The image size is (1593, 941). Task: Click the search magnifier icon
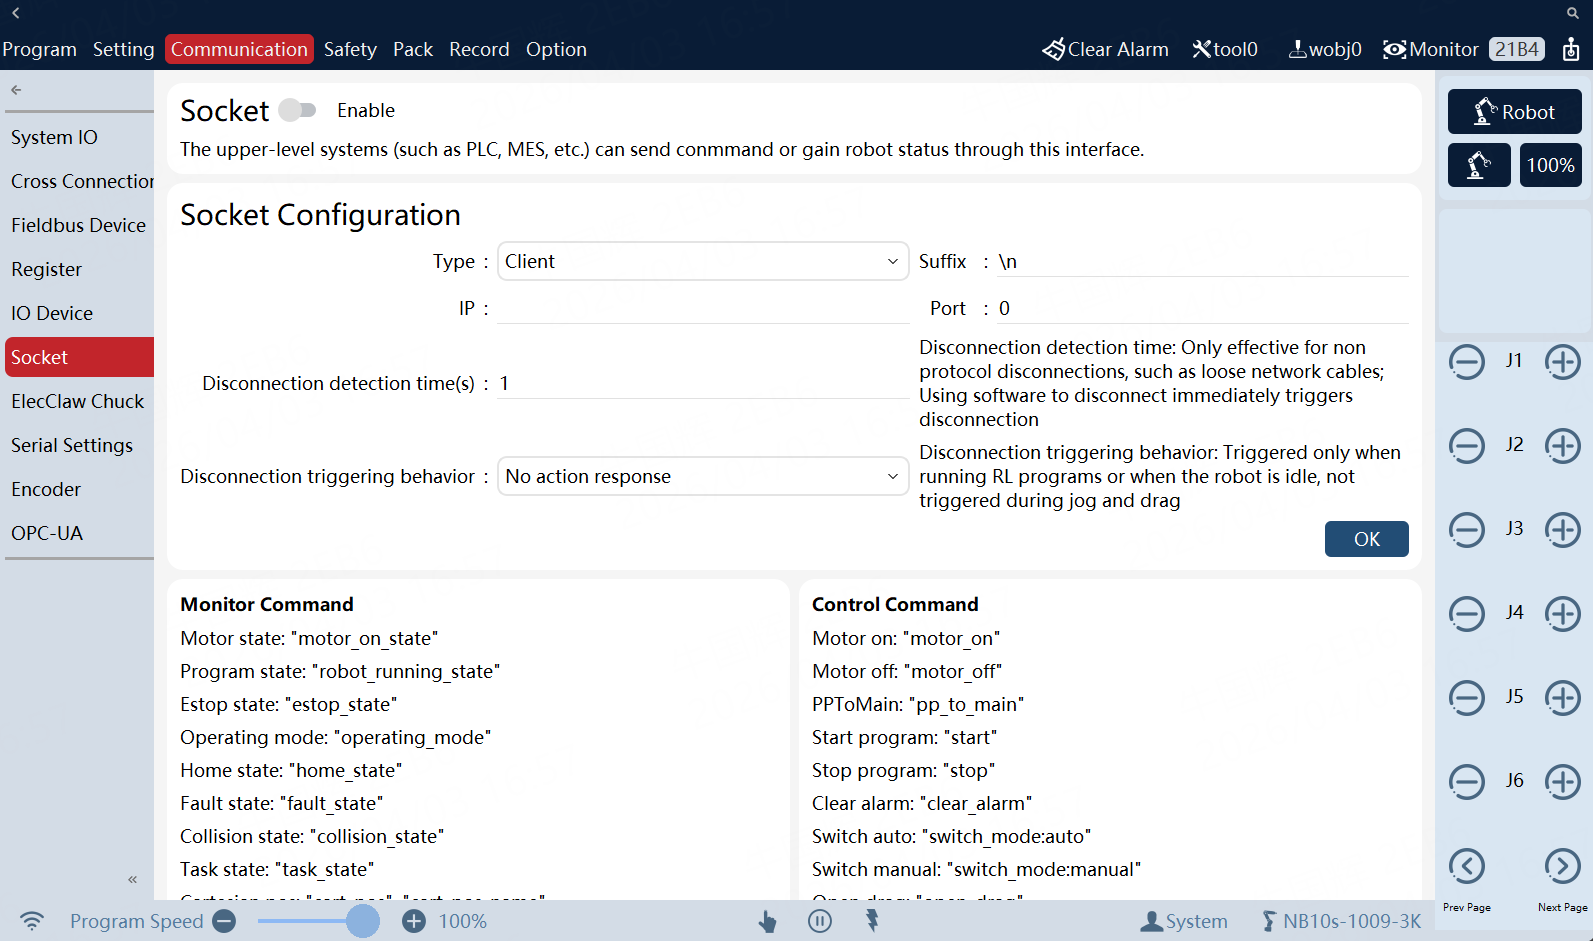coord(1572,13)
